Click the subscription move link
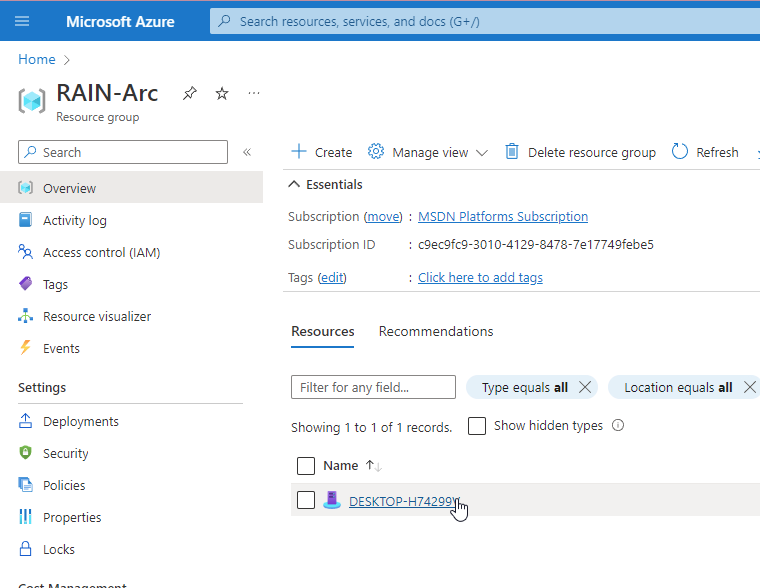Viewport: 760px width, 588px height. pyautogui.click(x=383, y=217)
